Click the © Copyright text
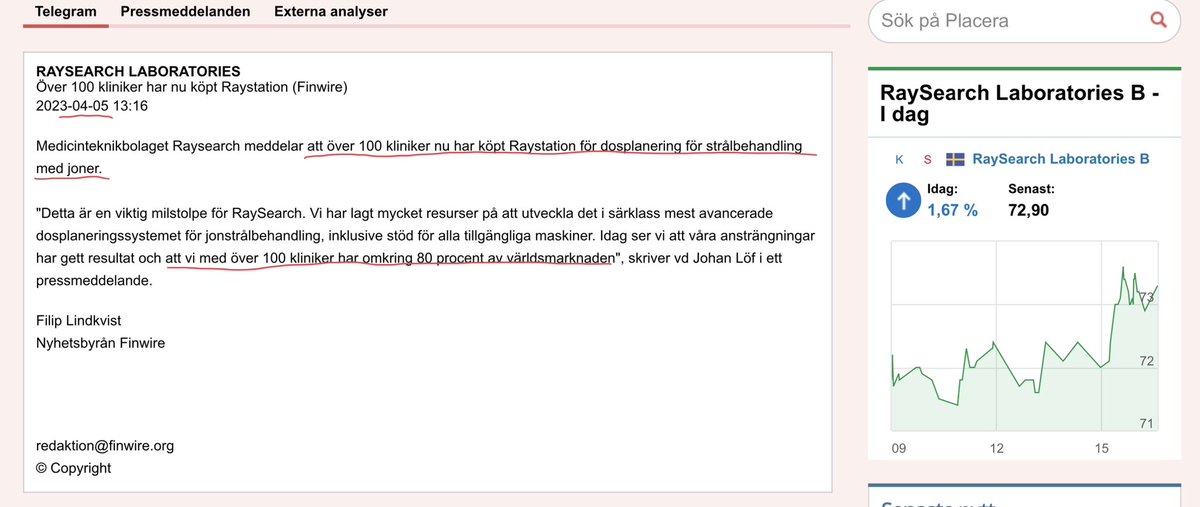This screenshot has width=1200, height=507. coord(74,468)
